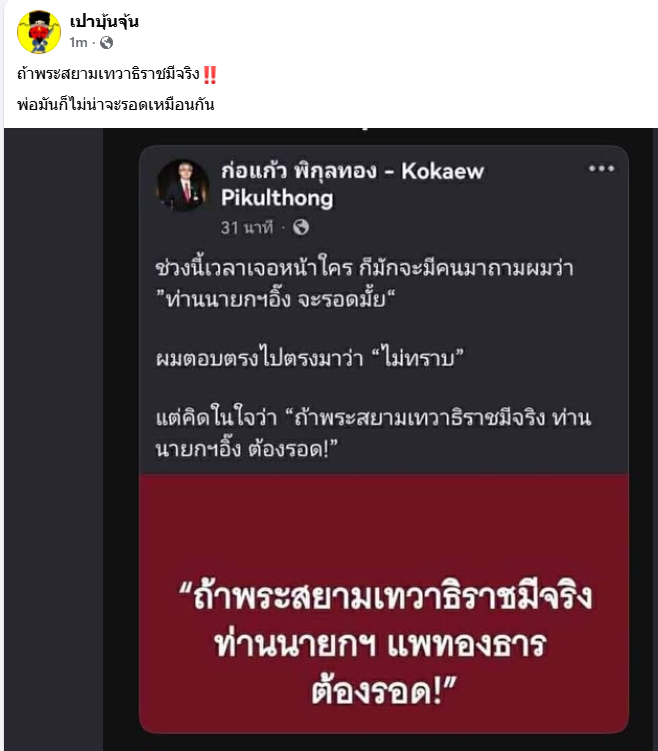Click the paragraph starting ช่วงนี้เวลาเจอหน้าใคร
This screenshot has width=658, height=751.
pos(364,284)
